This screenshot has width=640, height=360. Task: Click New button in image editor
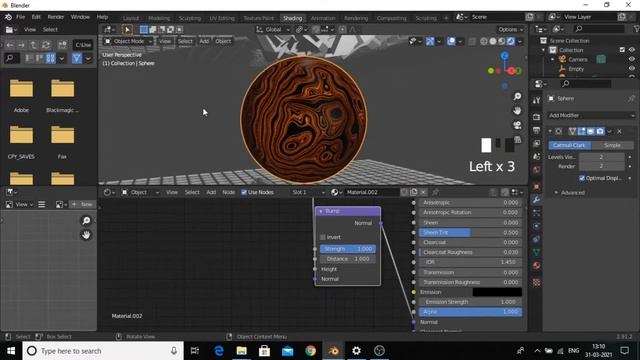click(x=82, y=204)
